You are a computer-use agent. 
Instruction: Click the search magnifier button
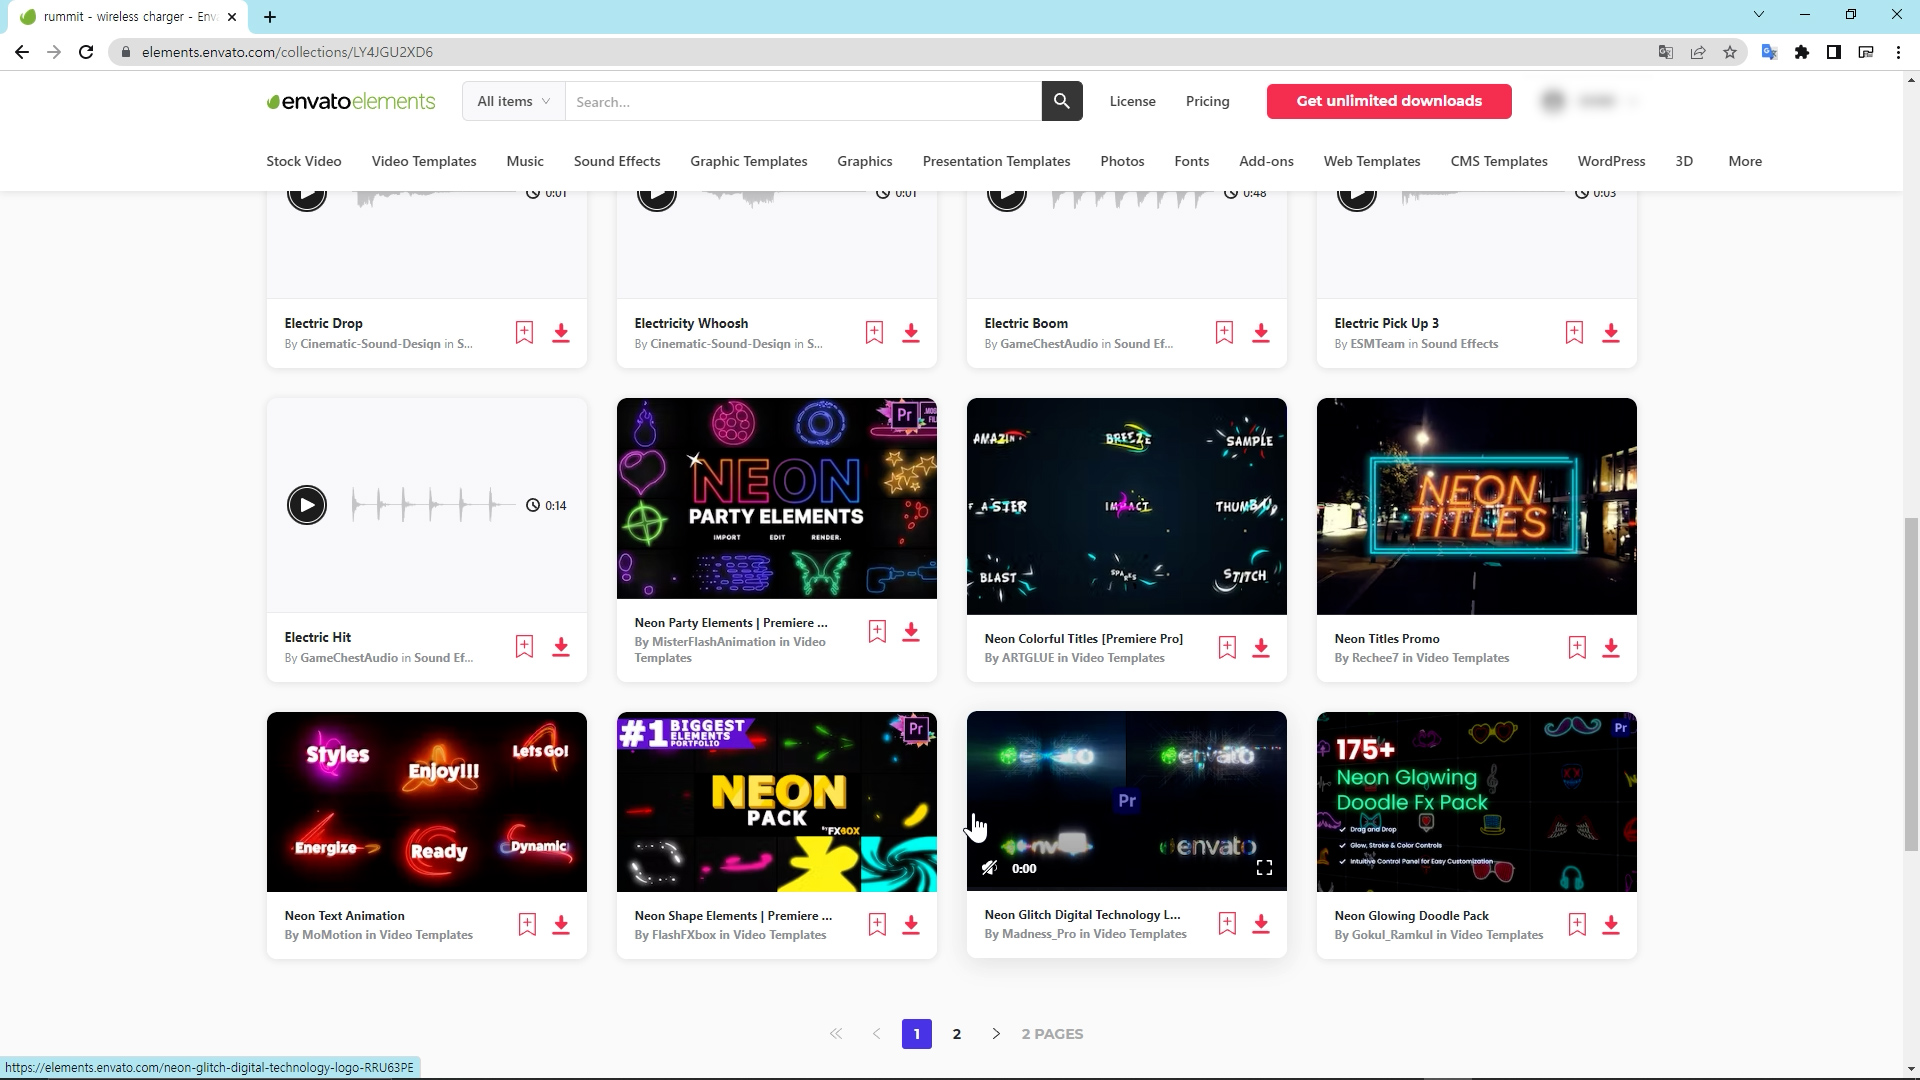click(x=1062, y=101)
